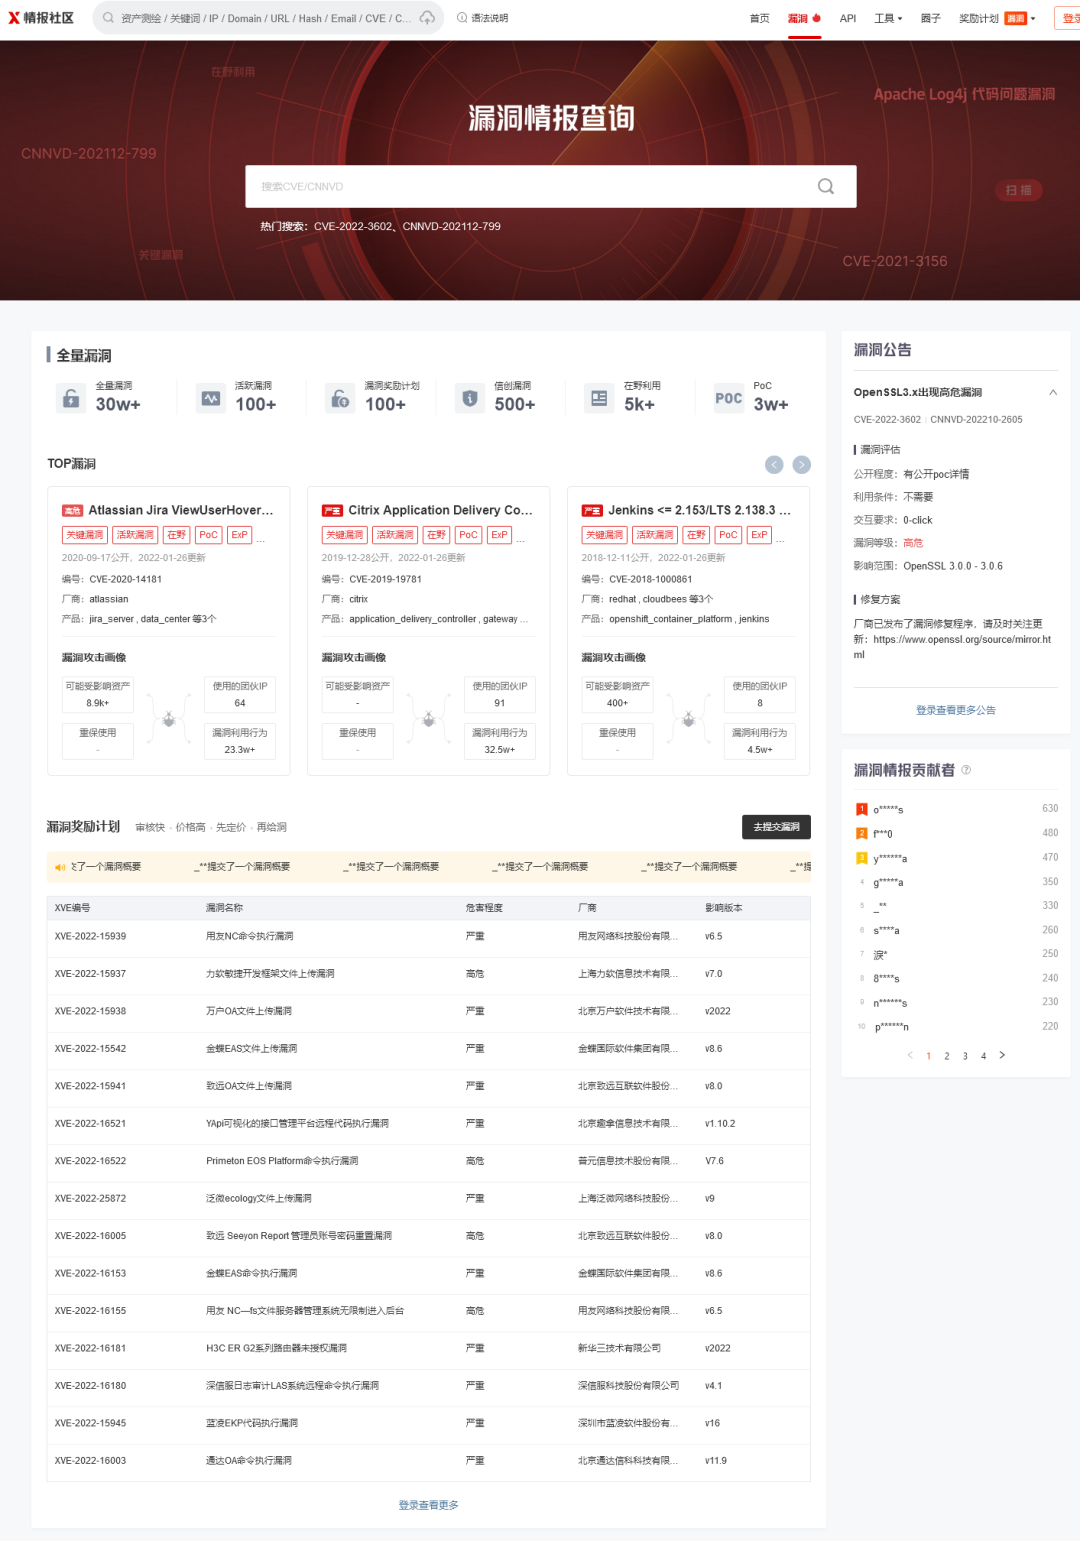Select contributor page 2

click(x=947, y=1056)
